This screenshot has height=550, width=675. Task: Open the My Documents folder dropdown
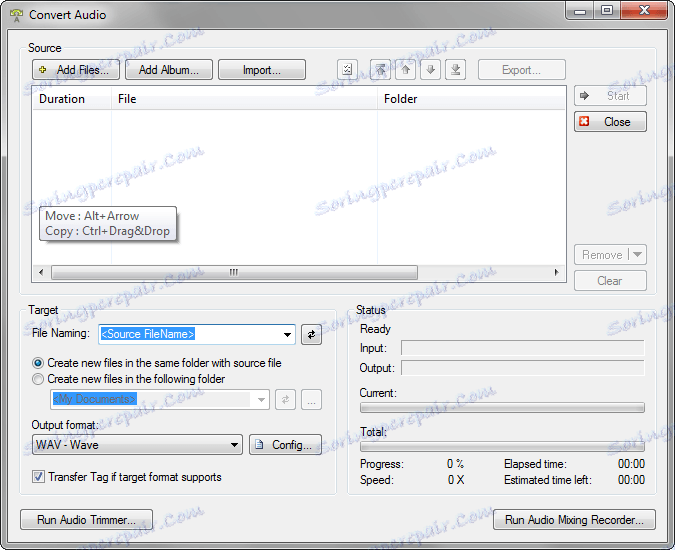[x=261, y=400]
